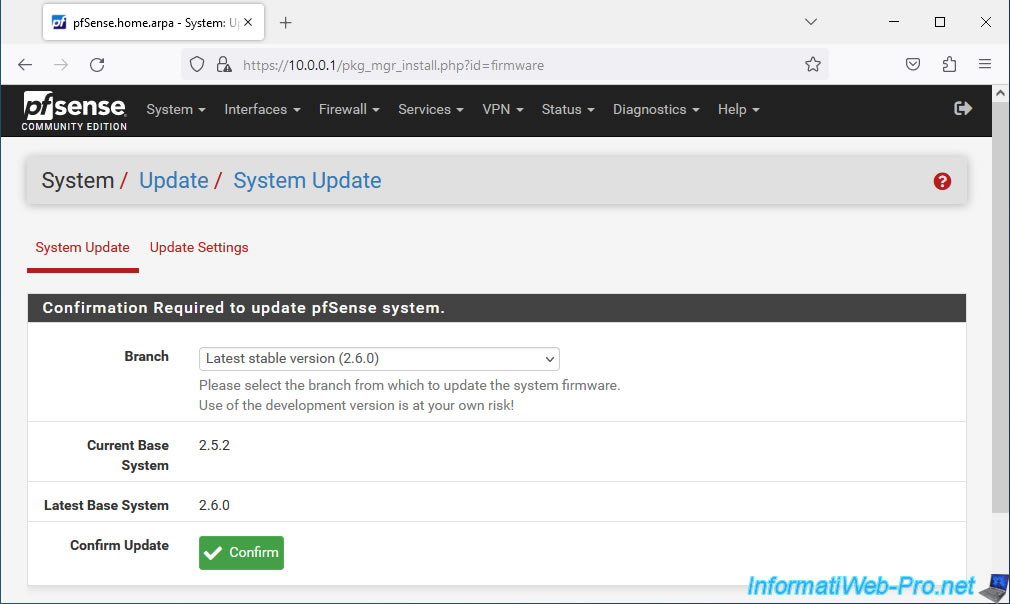
Task: Click the browser forward arrow
Action: 61,64
